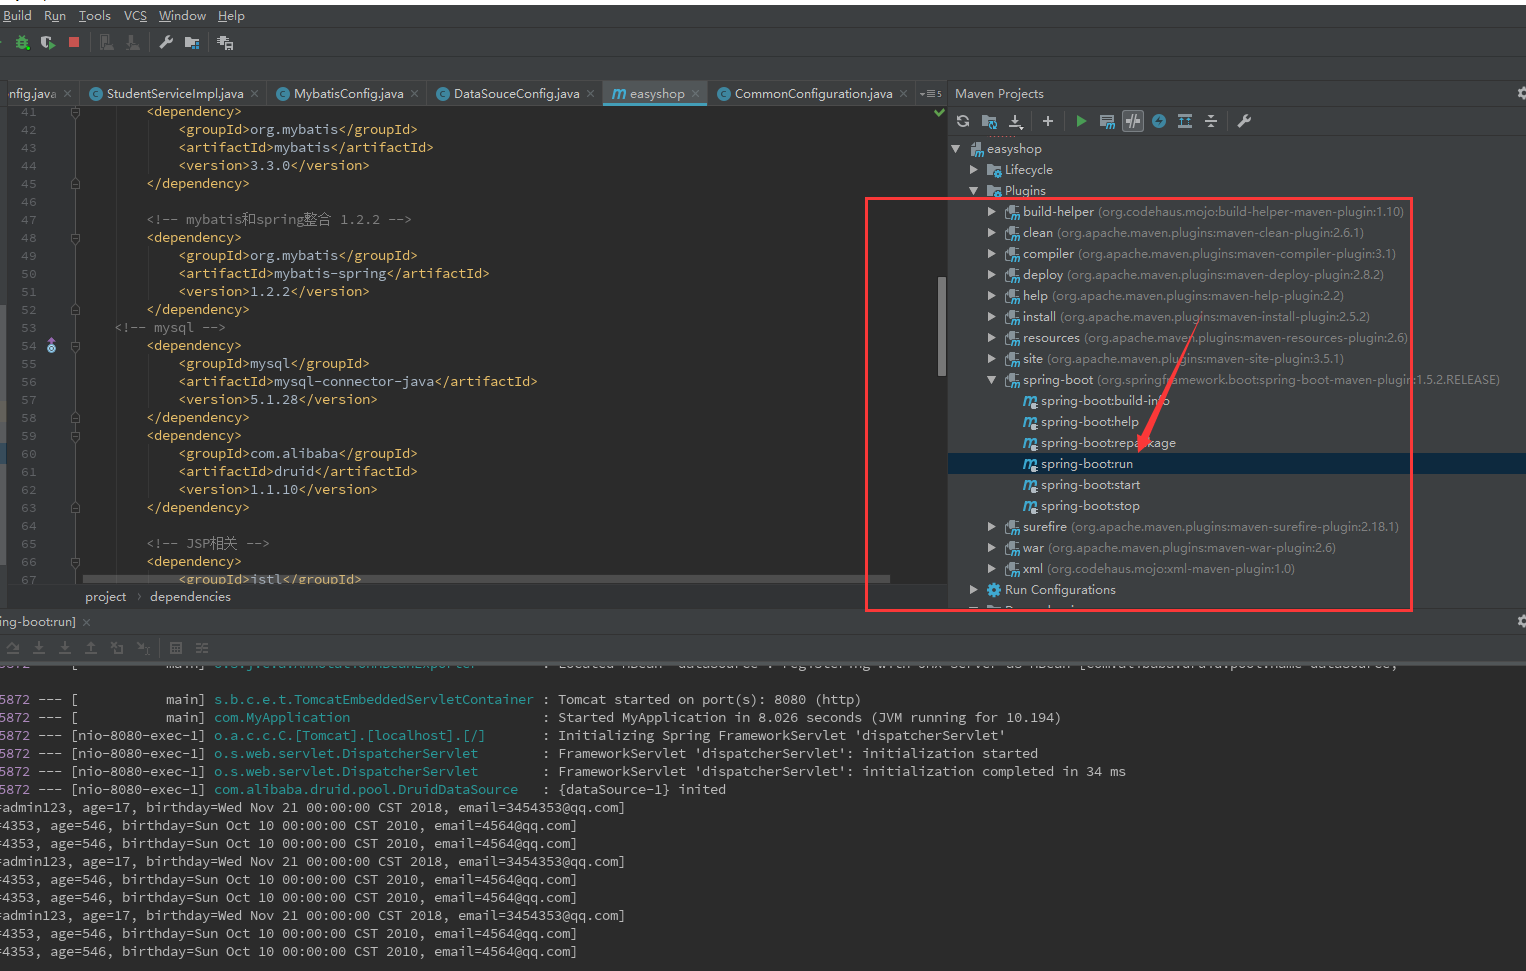Open the Maven Projects panel gear settings

(1519, 92)
